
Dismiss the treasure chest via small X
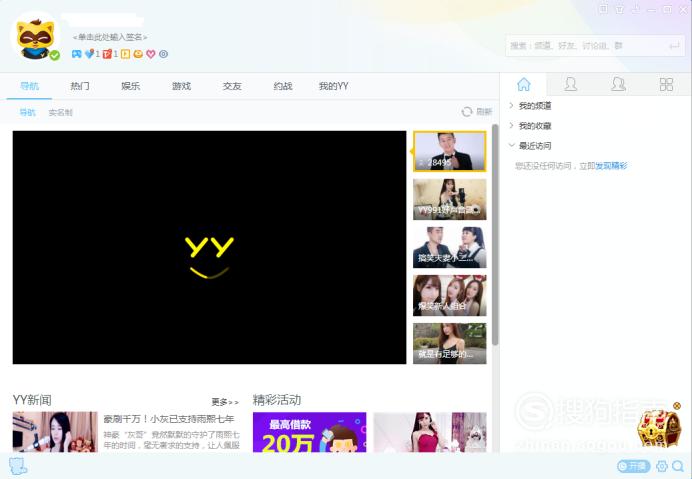tap(677, 405)
